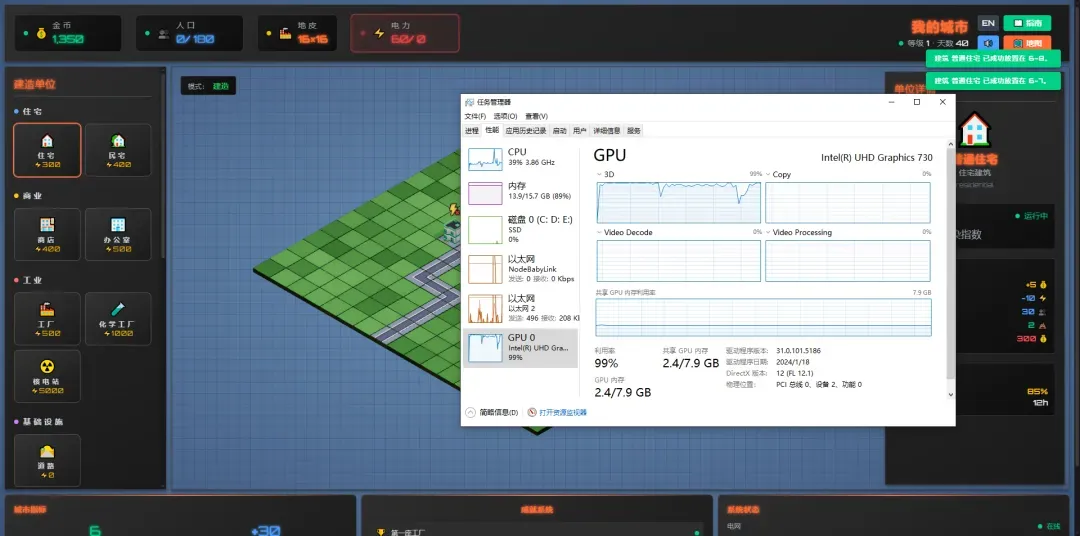This screenshot has height=536, width=1080.
Task: Mute the game sound with speaker button
Action: [988, 43]
